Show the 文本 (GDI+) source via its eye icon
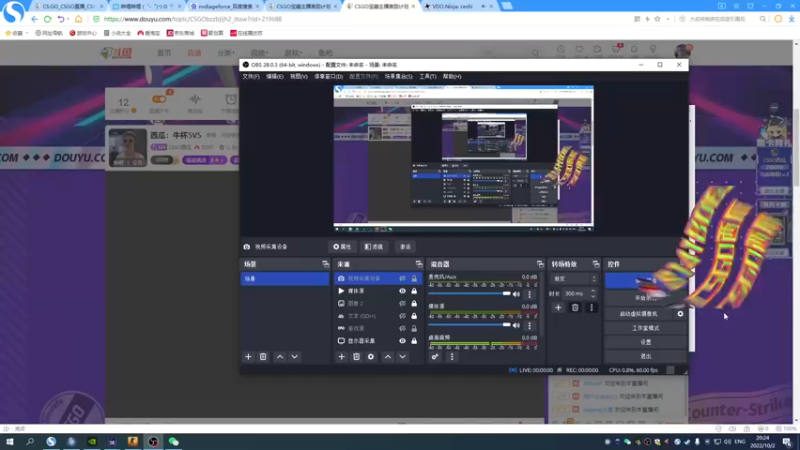This screenshot has width=800, height=450. point(403,316)
